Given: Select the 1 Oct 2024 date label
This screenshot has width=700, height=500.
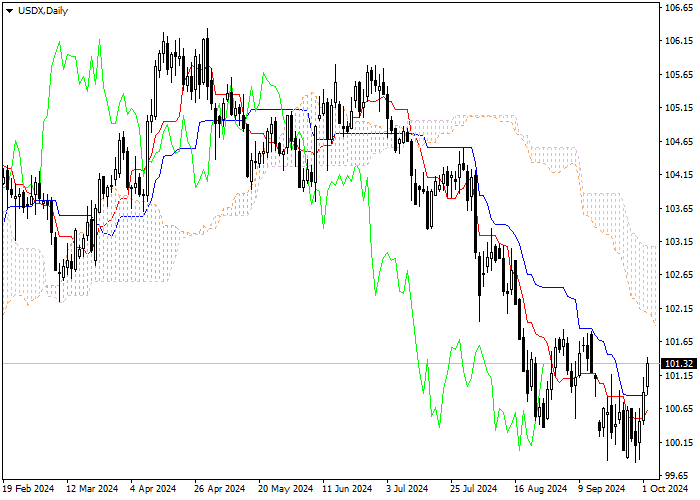Looking at the screenshot, I should pyautogui.click(x=665, y=489).
